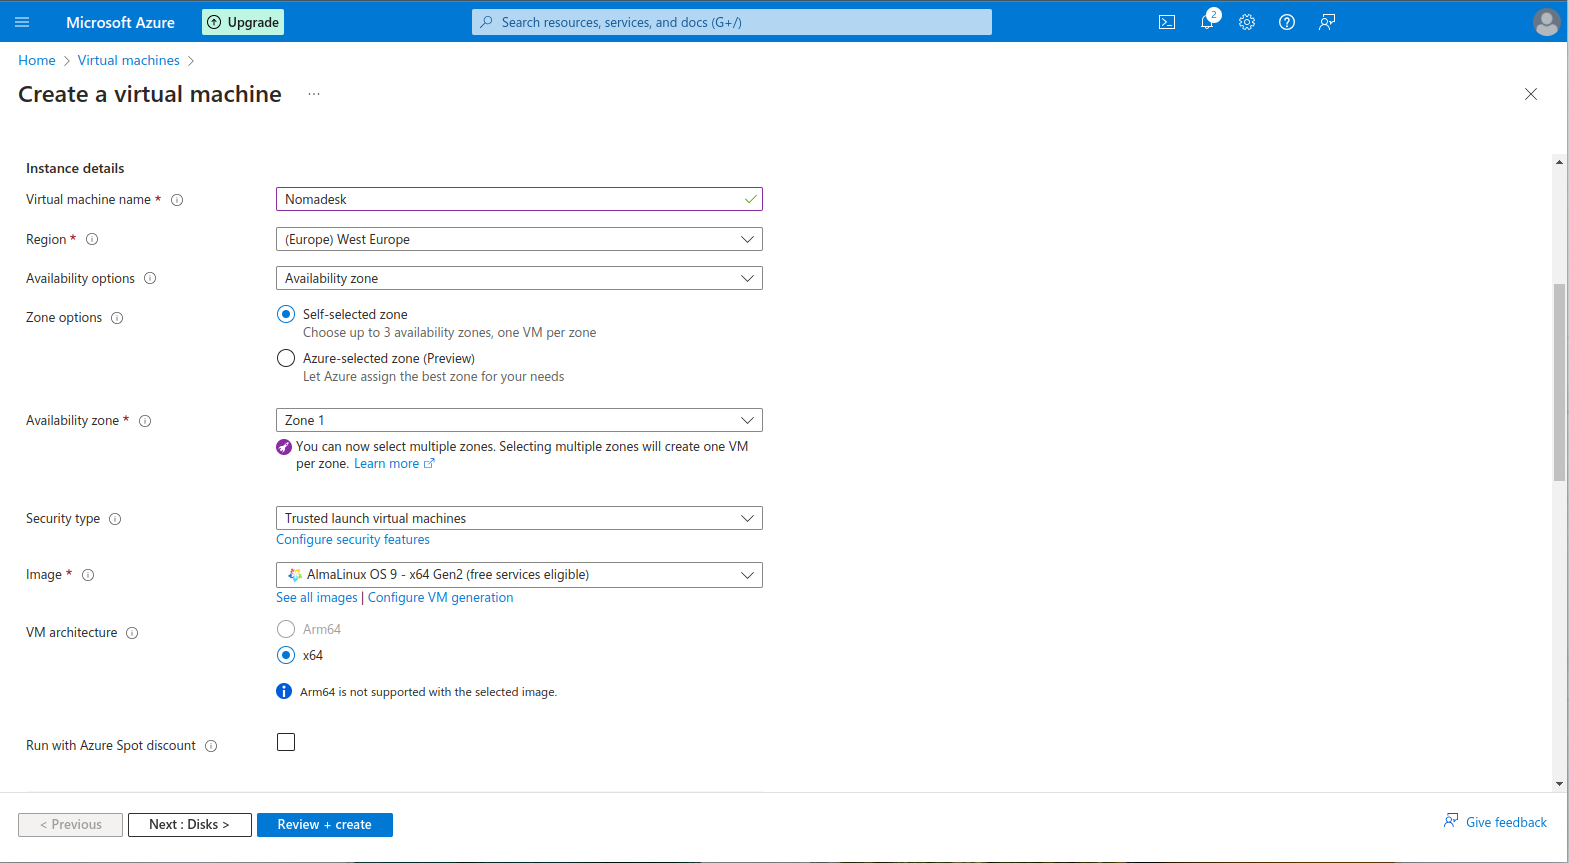Click the Virtual machine name field
This screenshot has height=863, width=1569.
click(x=519, y=199)
